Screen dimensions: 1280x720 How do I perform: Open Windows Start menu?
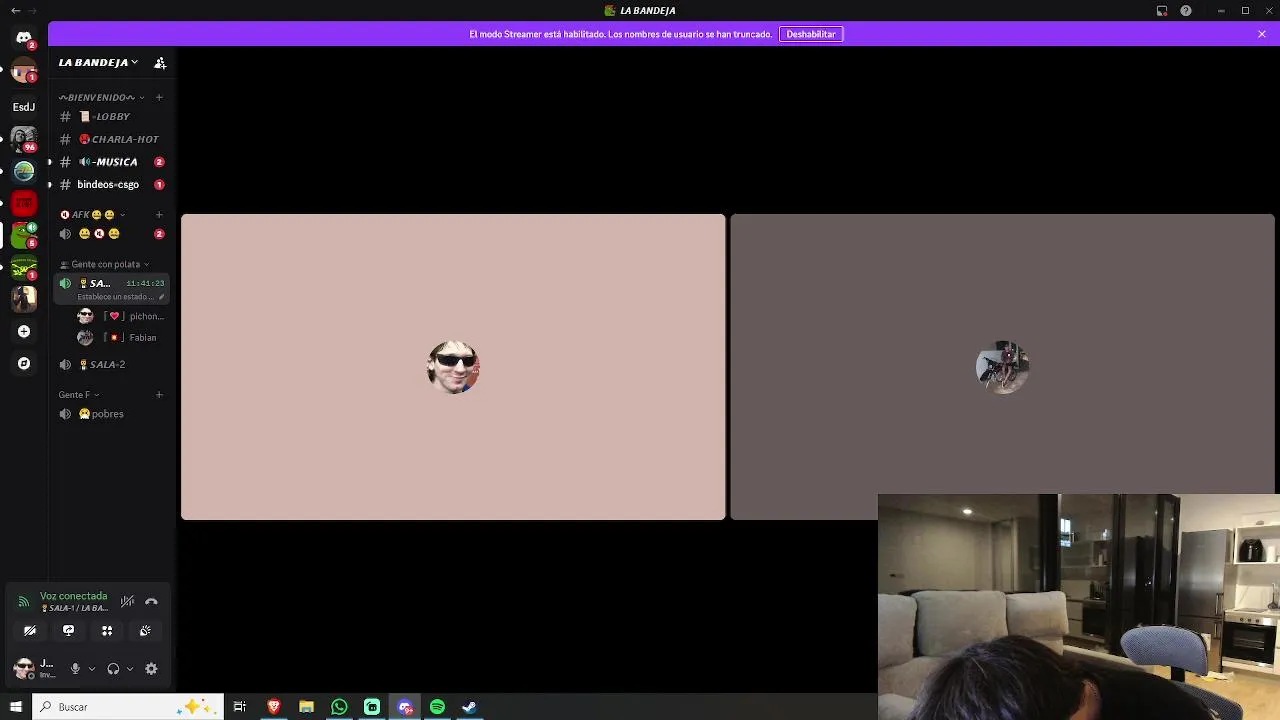[16, 707]
